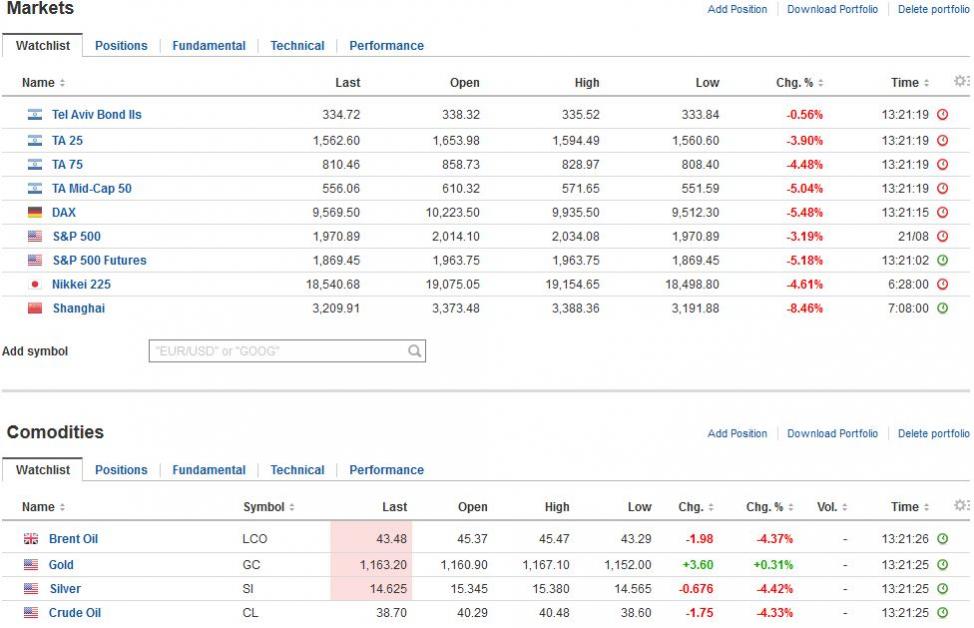Sort Comodities table by Symbol column
This screenshot has height=628, width=974.
(268, 507)
